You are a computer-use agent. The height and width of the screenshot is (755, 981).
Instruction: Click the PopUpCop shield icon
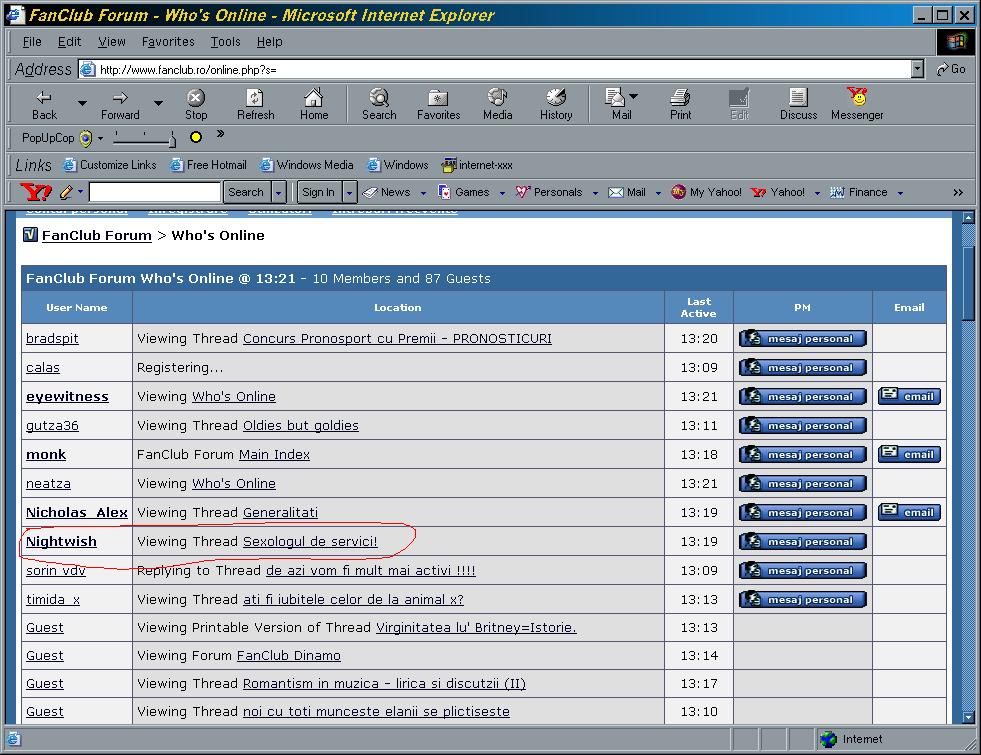86,138
